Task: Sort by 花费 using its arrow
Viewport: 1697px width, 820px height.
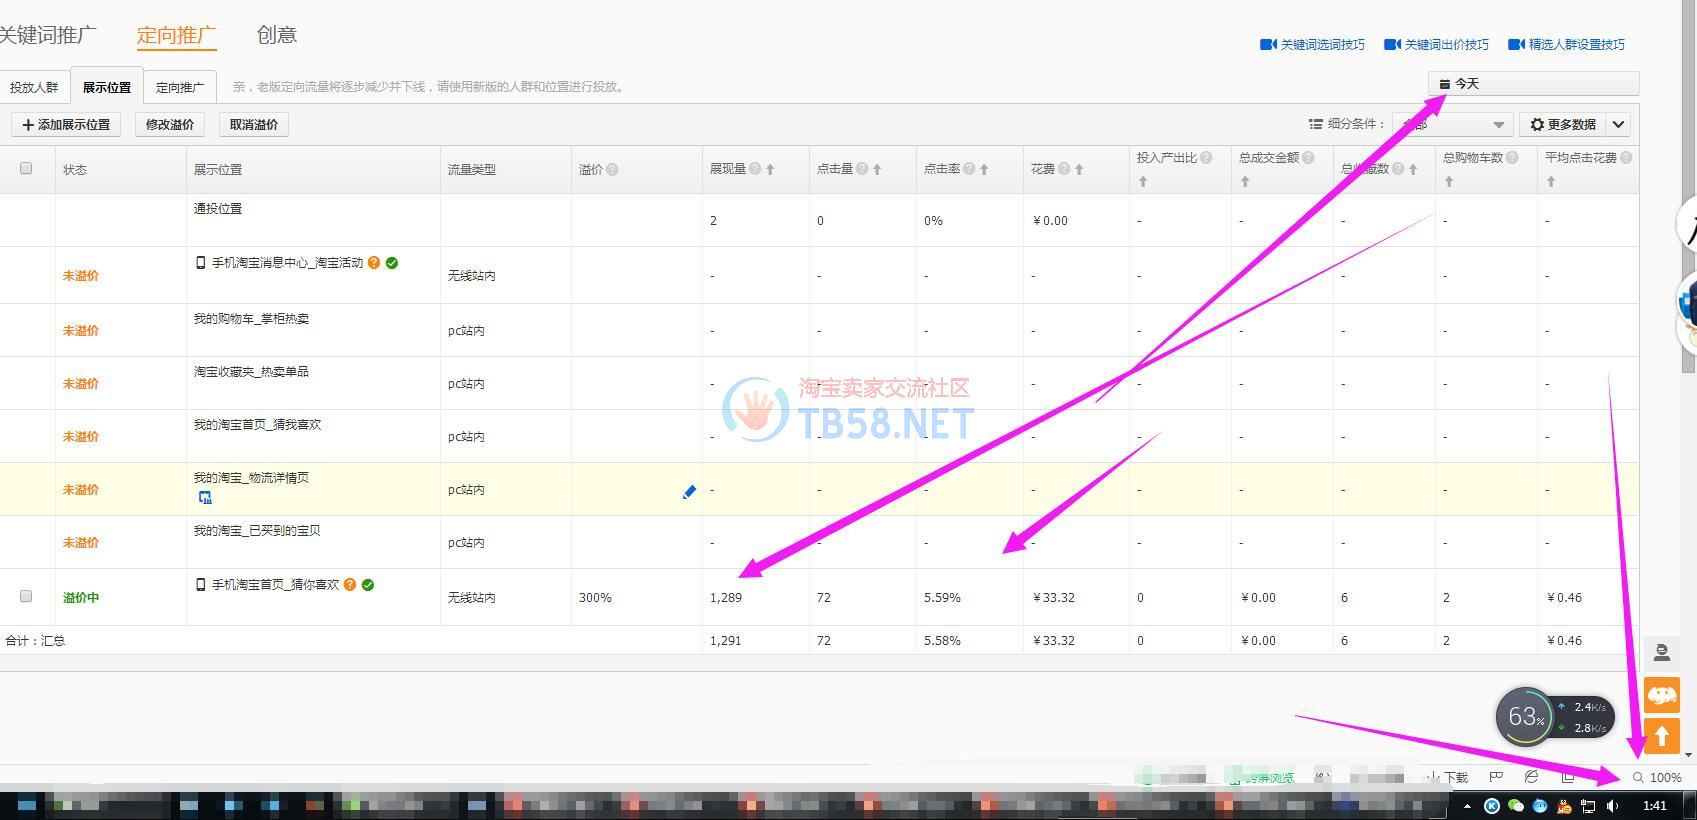Action: [1079, 170]
